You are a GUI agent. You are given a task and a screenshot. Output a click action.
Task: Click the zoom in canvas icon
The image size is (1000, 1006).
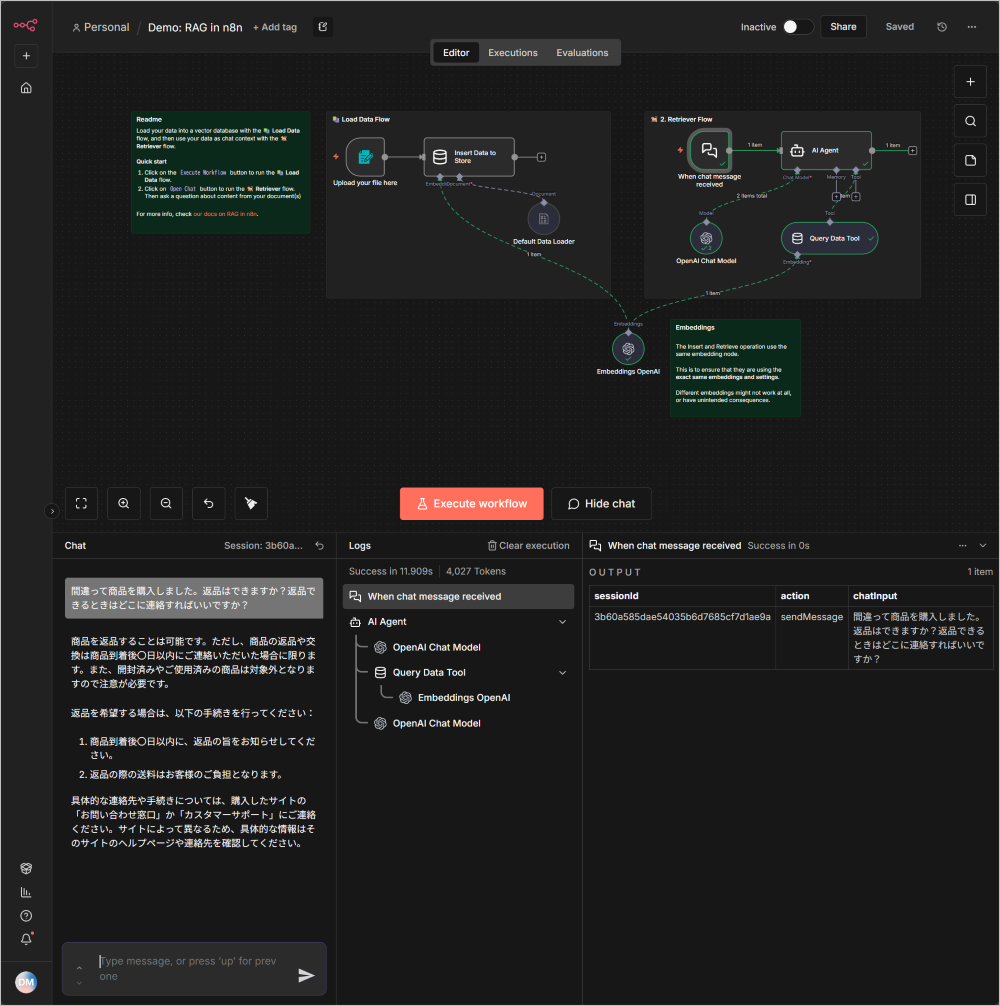(x=124, y=504)
